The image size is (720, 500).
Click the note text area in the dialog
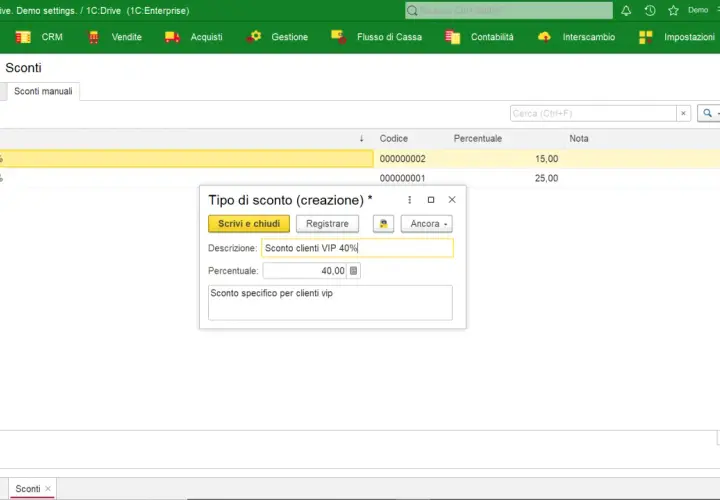click(x=330, y=303)
